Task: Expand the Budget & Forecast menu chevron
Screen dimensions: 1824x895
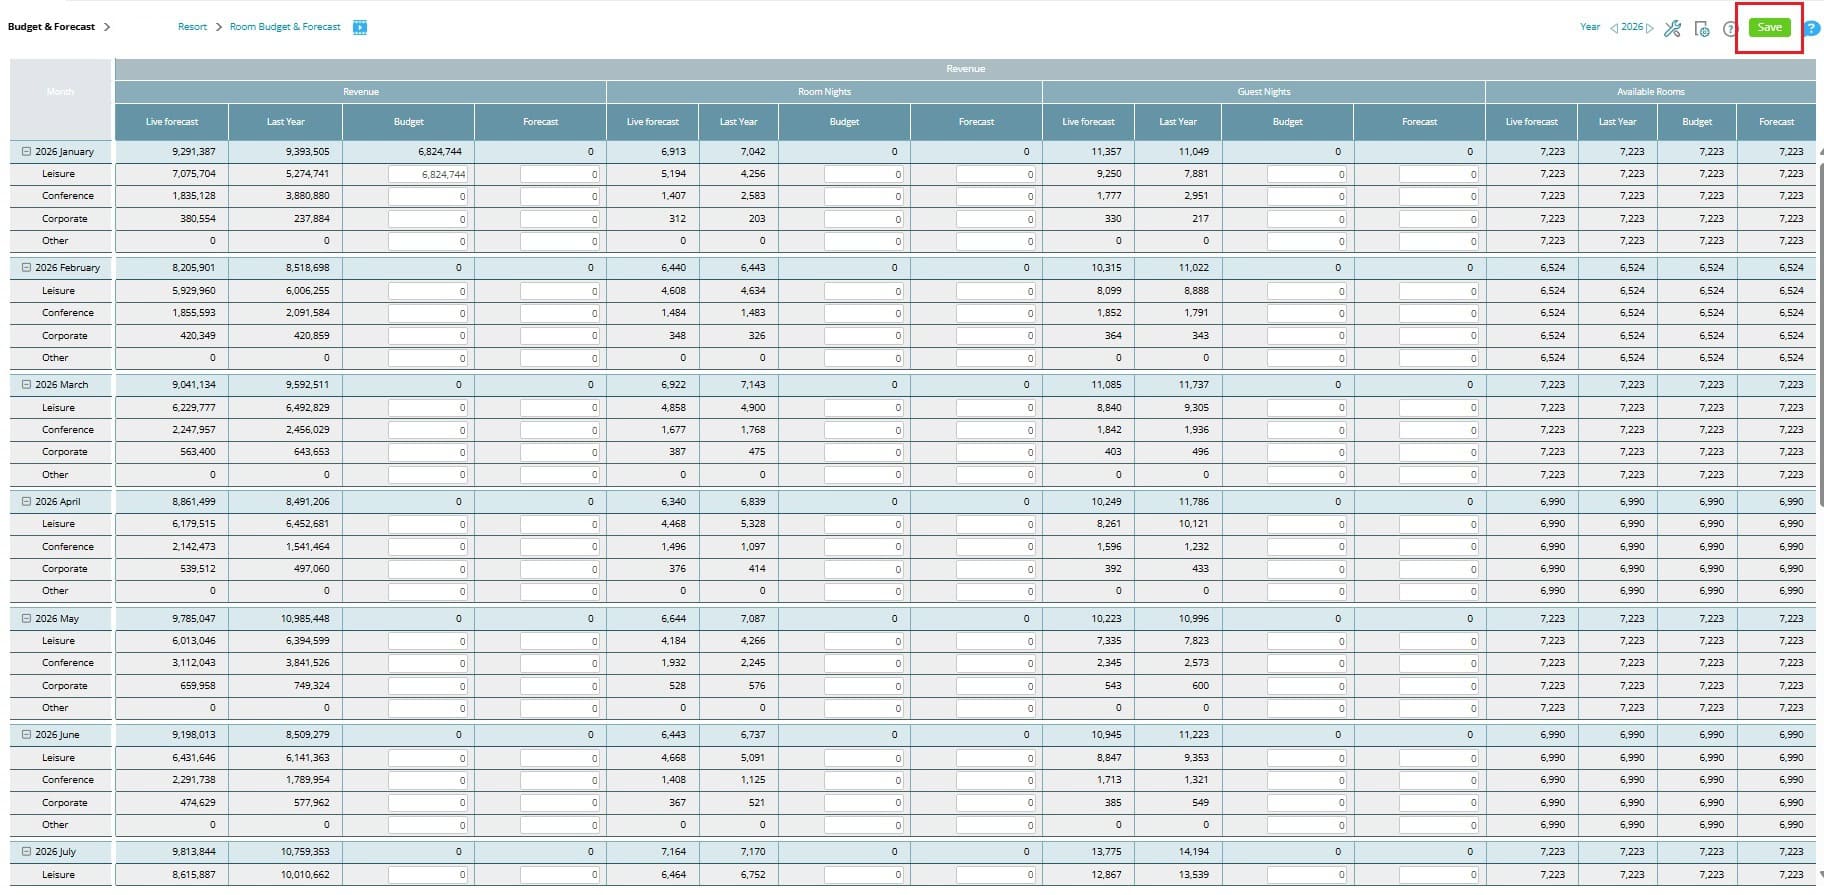Action: (x=107, y=27)
